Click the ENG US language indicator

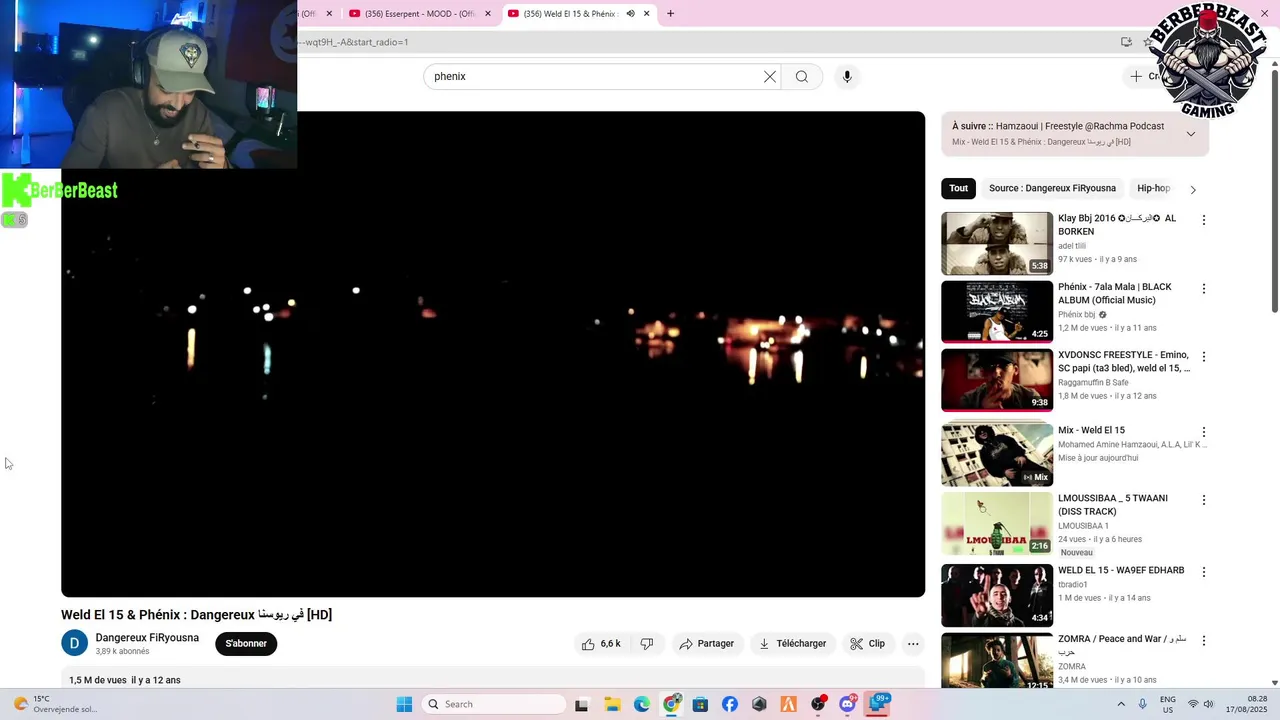click(x=1167, y=704)
